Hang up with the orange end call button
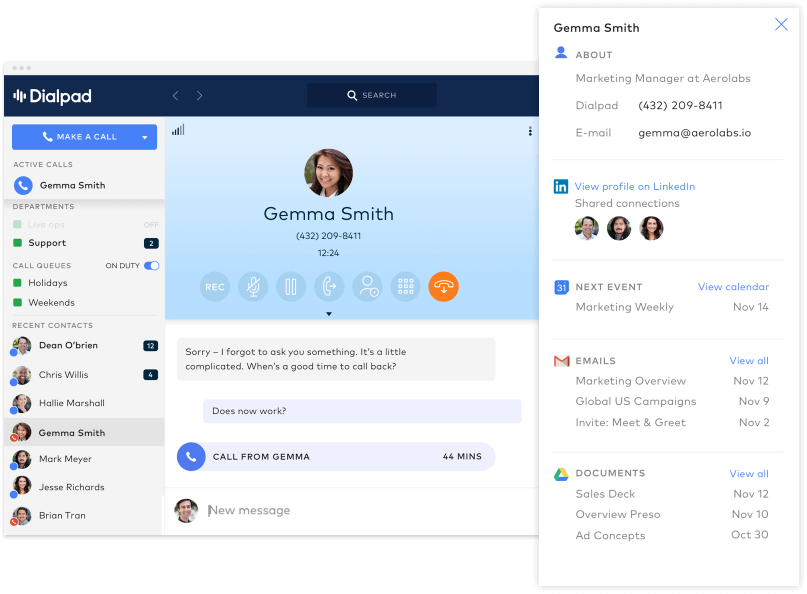The image size is (807, 594). (x=444, y=287)
